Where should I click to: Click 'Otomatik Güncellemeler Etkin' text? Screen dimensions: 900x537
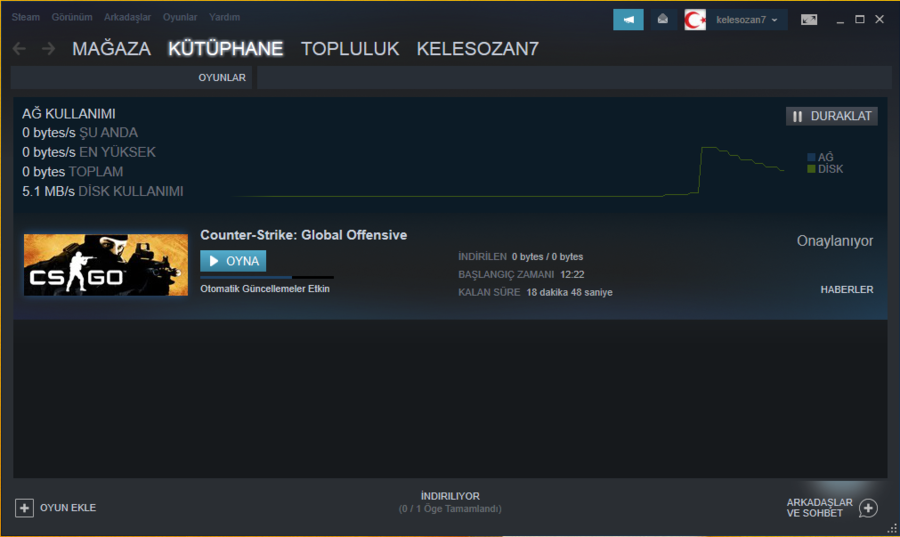pyautogui.click(x=265, y=289)
